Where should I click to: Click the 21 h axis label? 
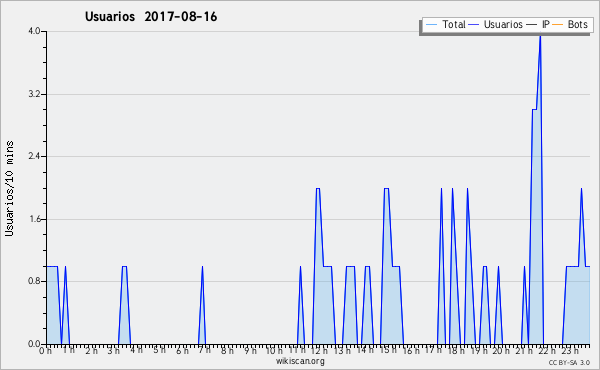click(x=524, y=350)
